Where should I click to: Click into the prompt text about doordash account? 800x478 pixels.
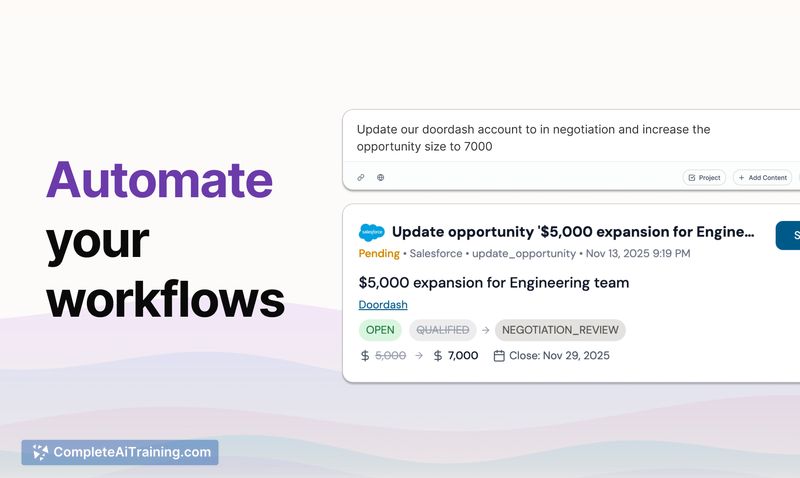(533, 138)
